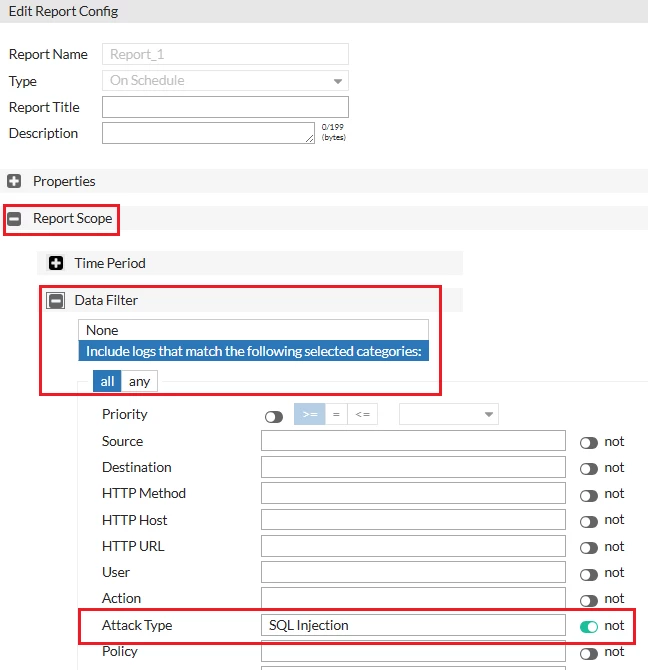The height and width of the screenshot is (670, 648).
Task: Disable 'not' for the Attack Type filter
Action: tap(589, 627)
